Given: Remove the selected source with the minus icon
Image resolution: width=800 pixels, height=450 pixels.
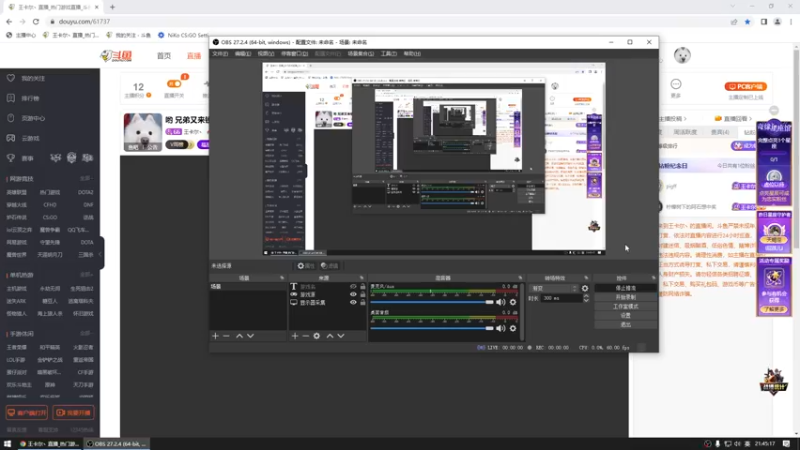Looking at the screenshot, I should click(x=306, y=336).
